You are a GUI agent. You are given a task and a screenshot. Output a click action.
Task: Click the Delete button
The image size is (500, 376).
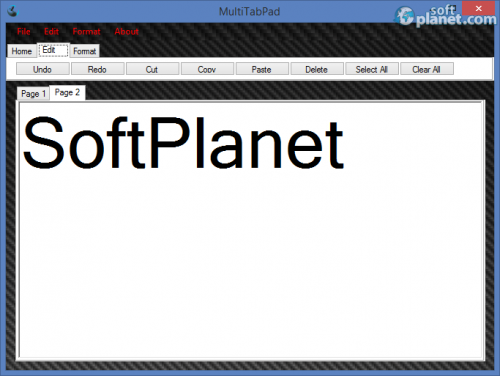[x=317, y=69]
